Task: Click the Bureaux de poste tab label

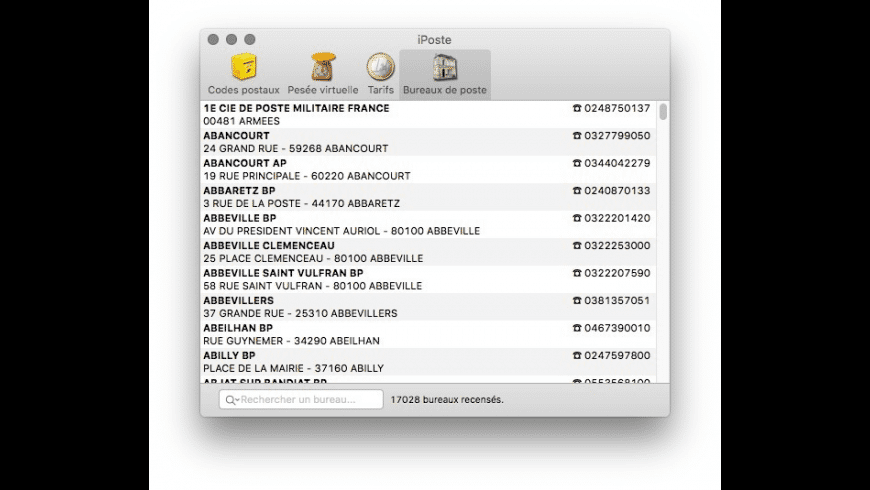Action: 445,90
